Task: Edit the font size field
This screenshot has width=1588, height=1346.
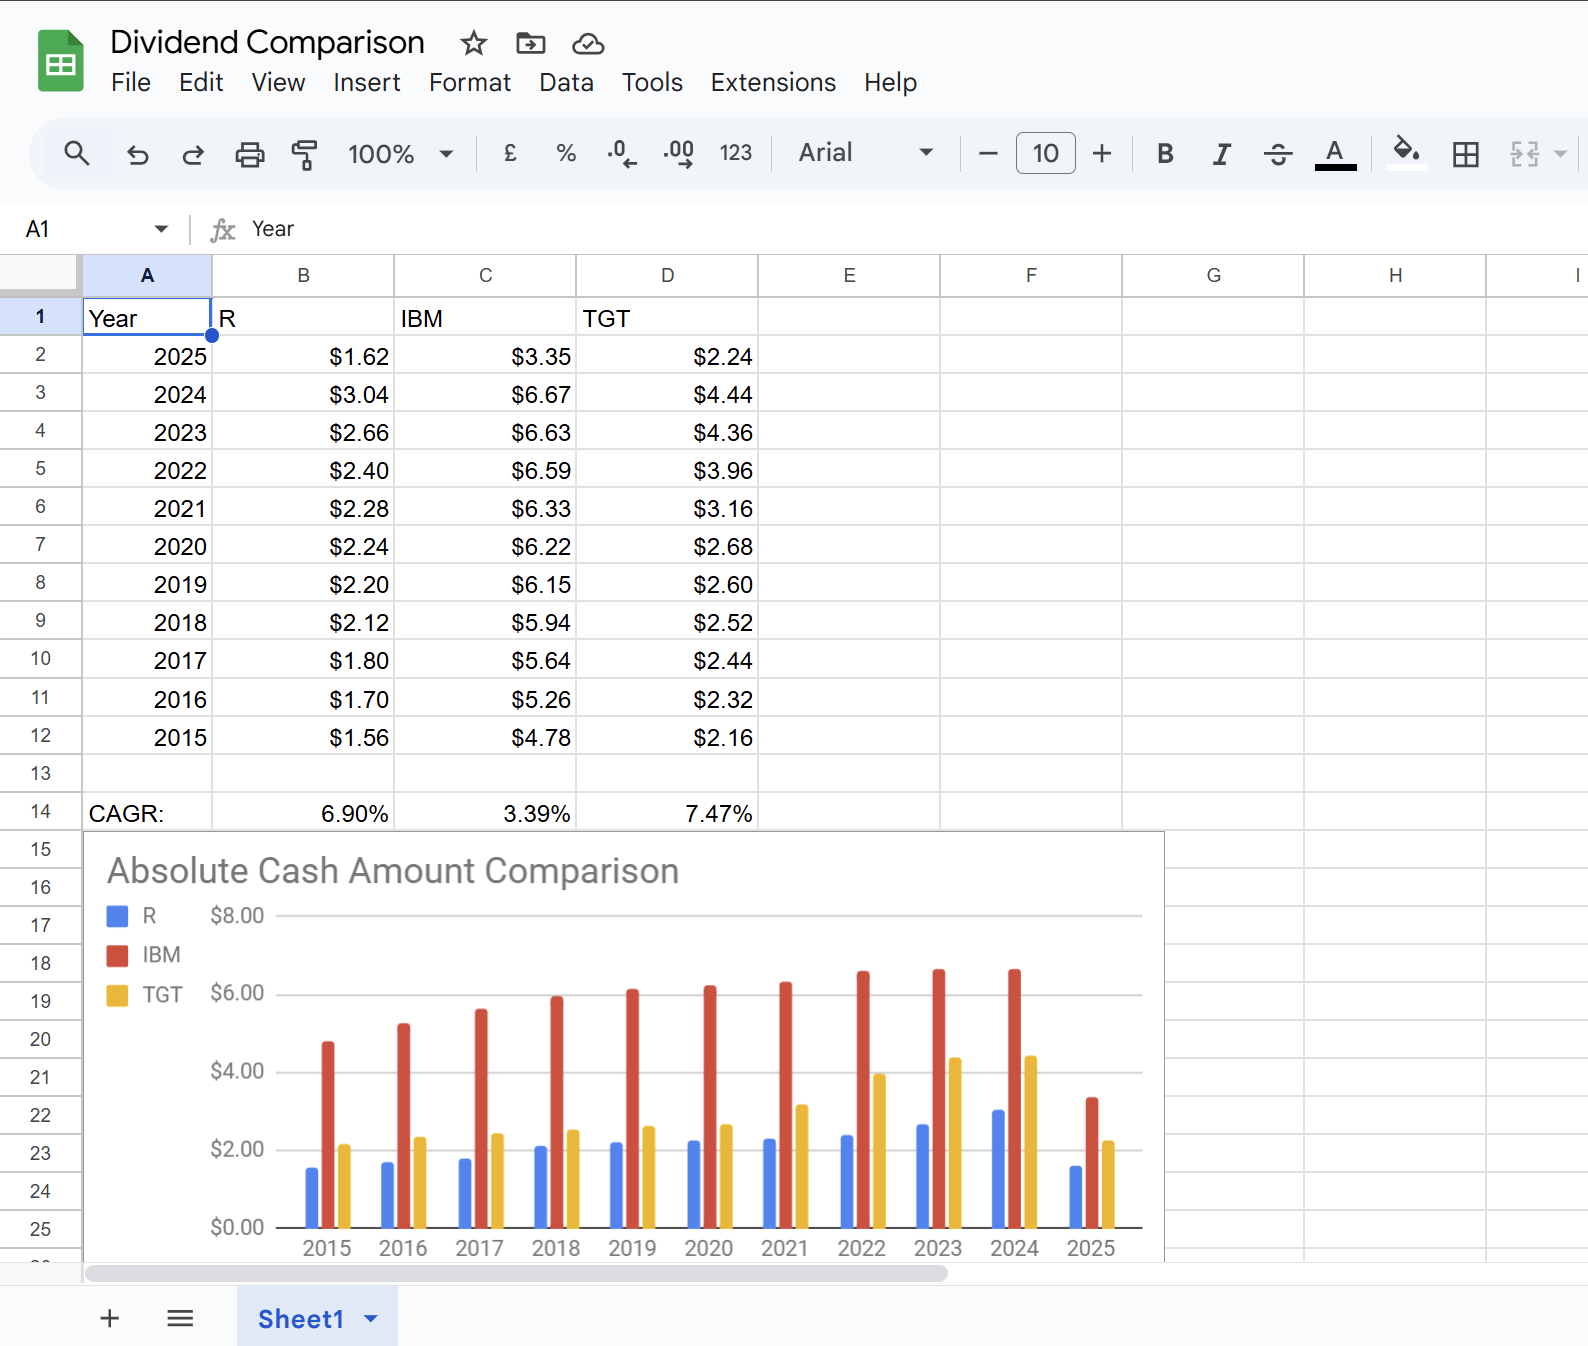Action: pyautogui.click(x=1046, y=153)
